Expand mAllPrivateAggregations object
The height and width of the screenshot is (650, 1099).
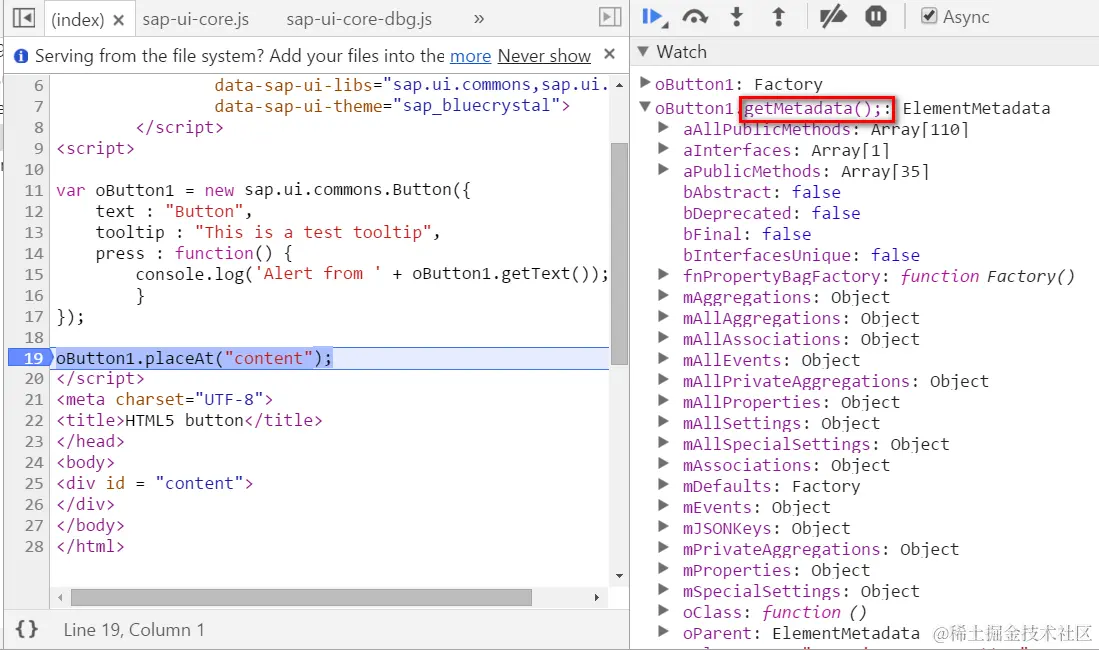[x=663, y=380]
